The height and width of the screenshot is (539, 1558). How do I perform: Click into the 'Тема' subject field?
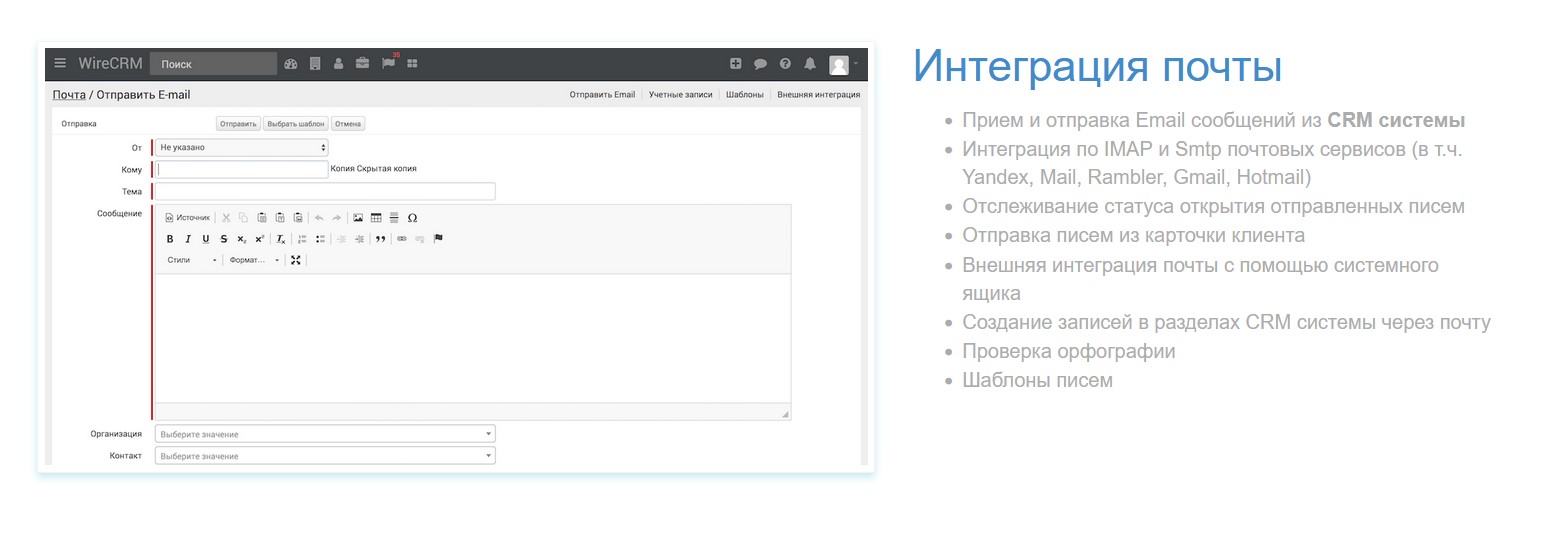click(325, 192)
